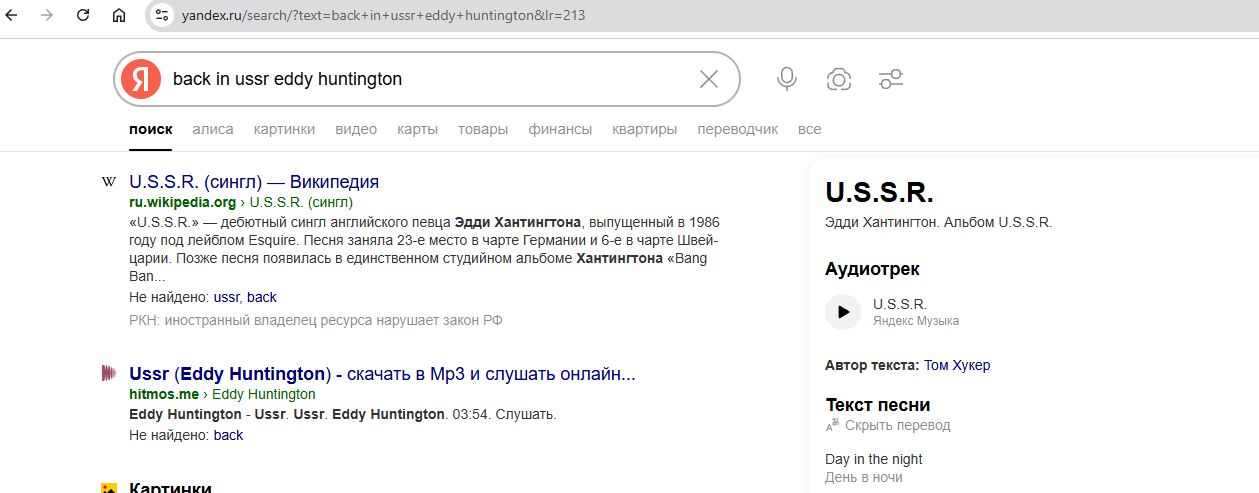Switch to the переводчик tab
Viewport: 1259px width, 493px height.
click(x=738, y=129)
